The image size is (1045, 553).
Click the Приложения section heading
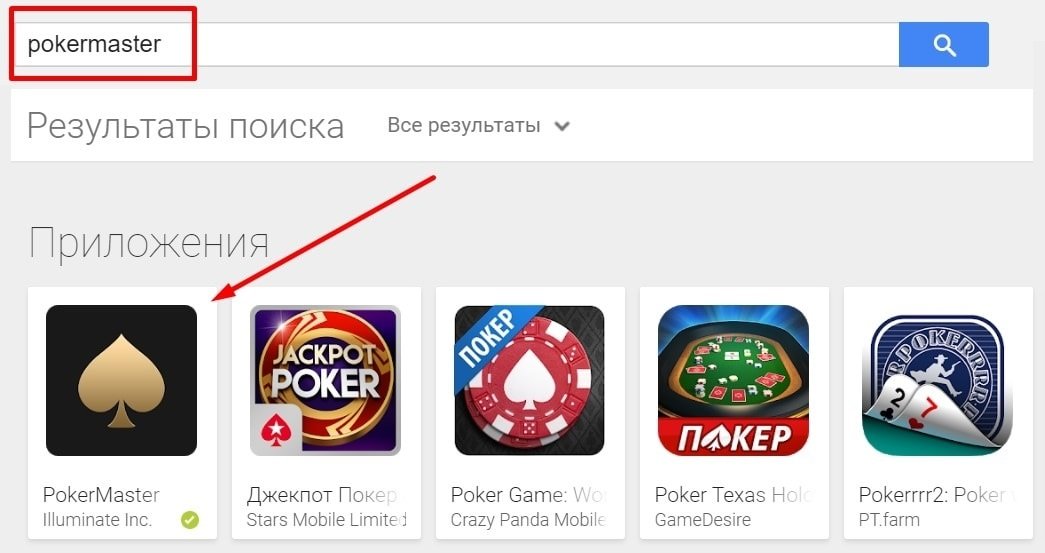(149, 243)
